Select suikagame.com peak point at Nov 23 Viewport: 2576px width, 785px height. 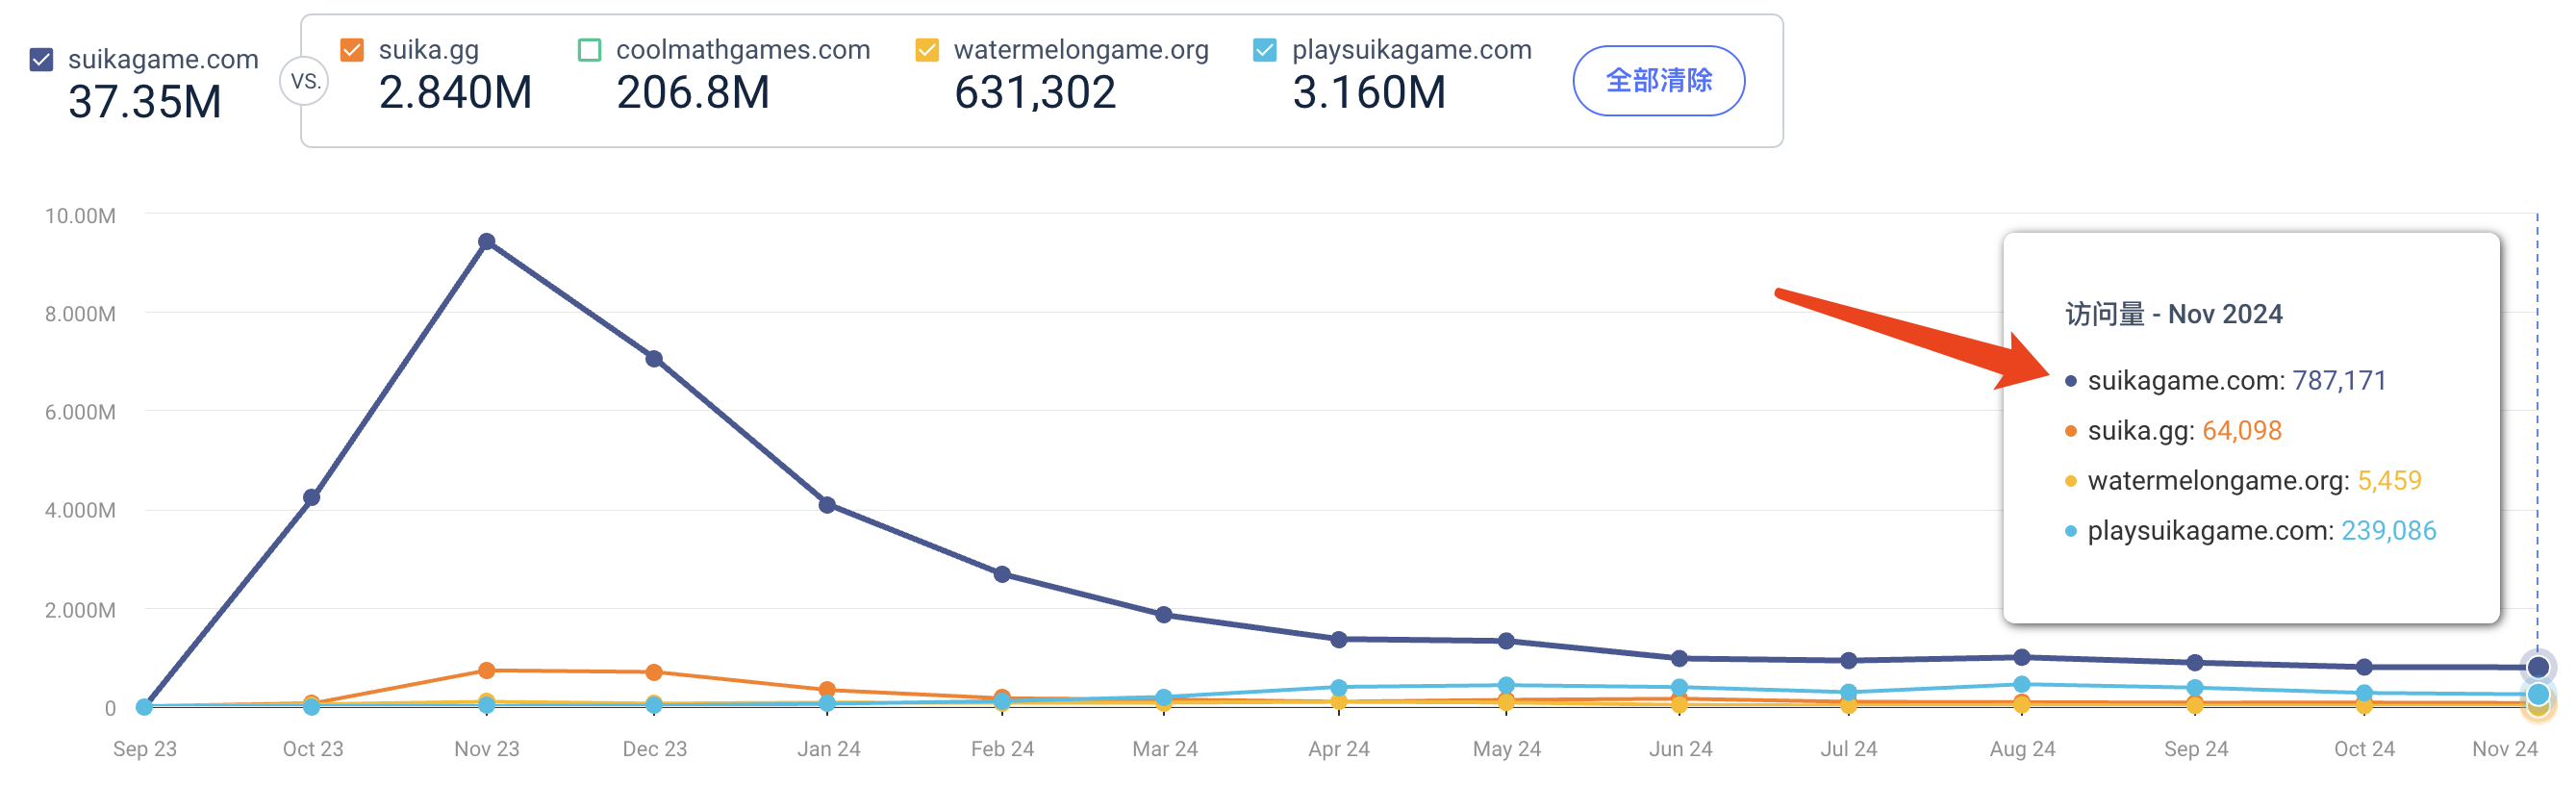[x=487, y=242]
